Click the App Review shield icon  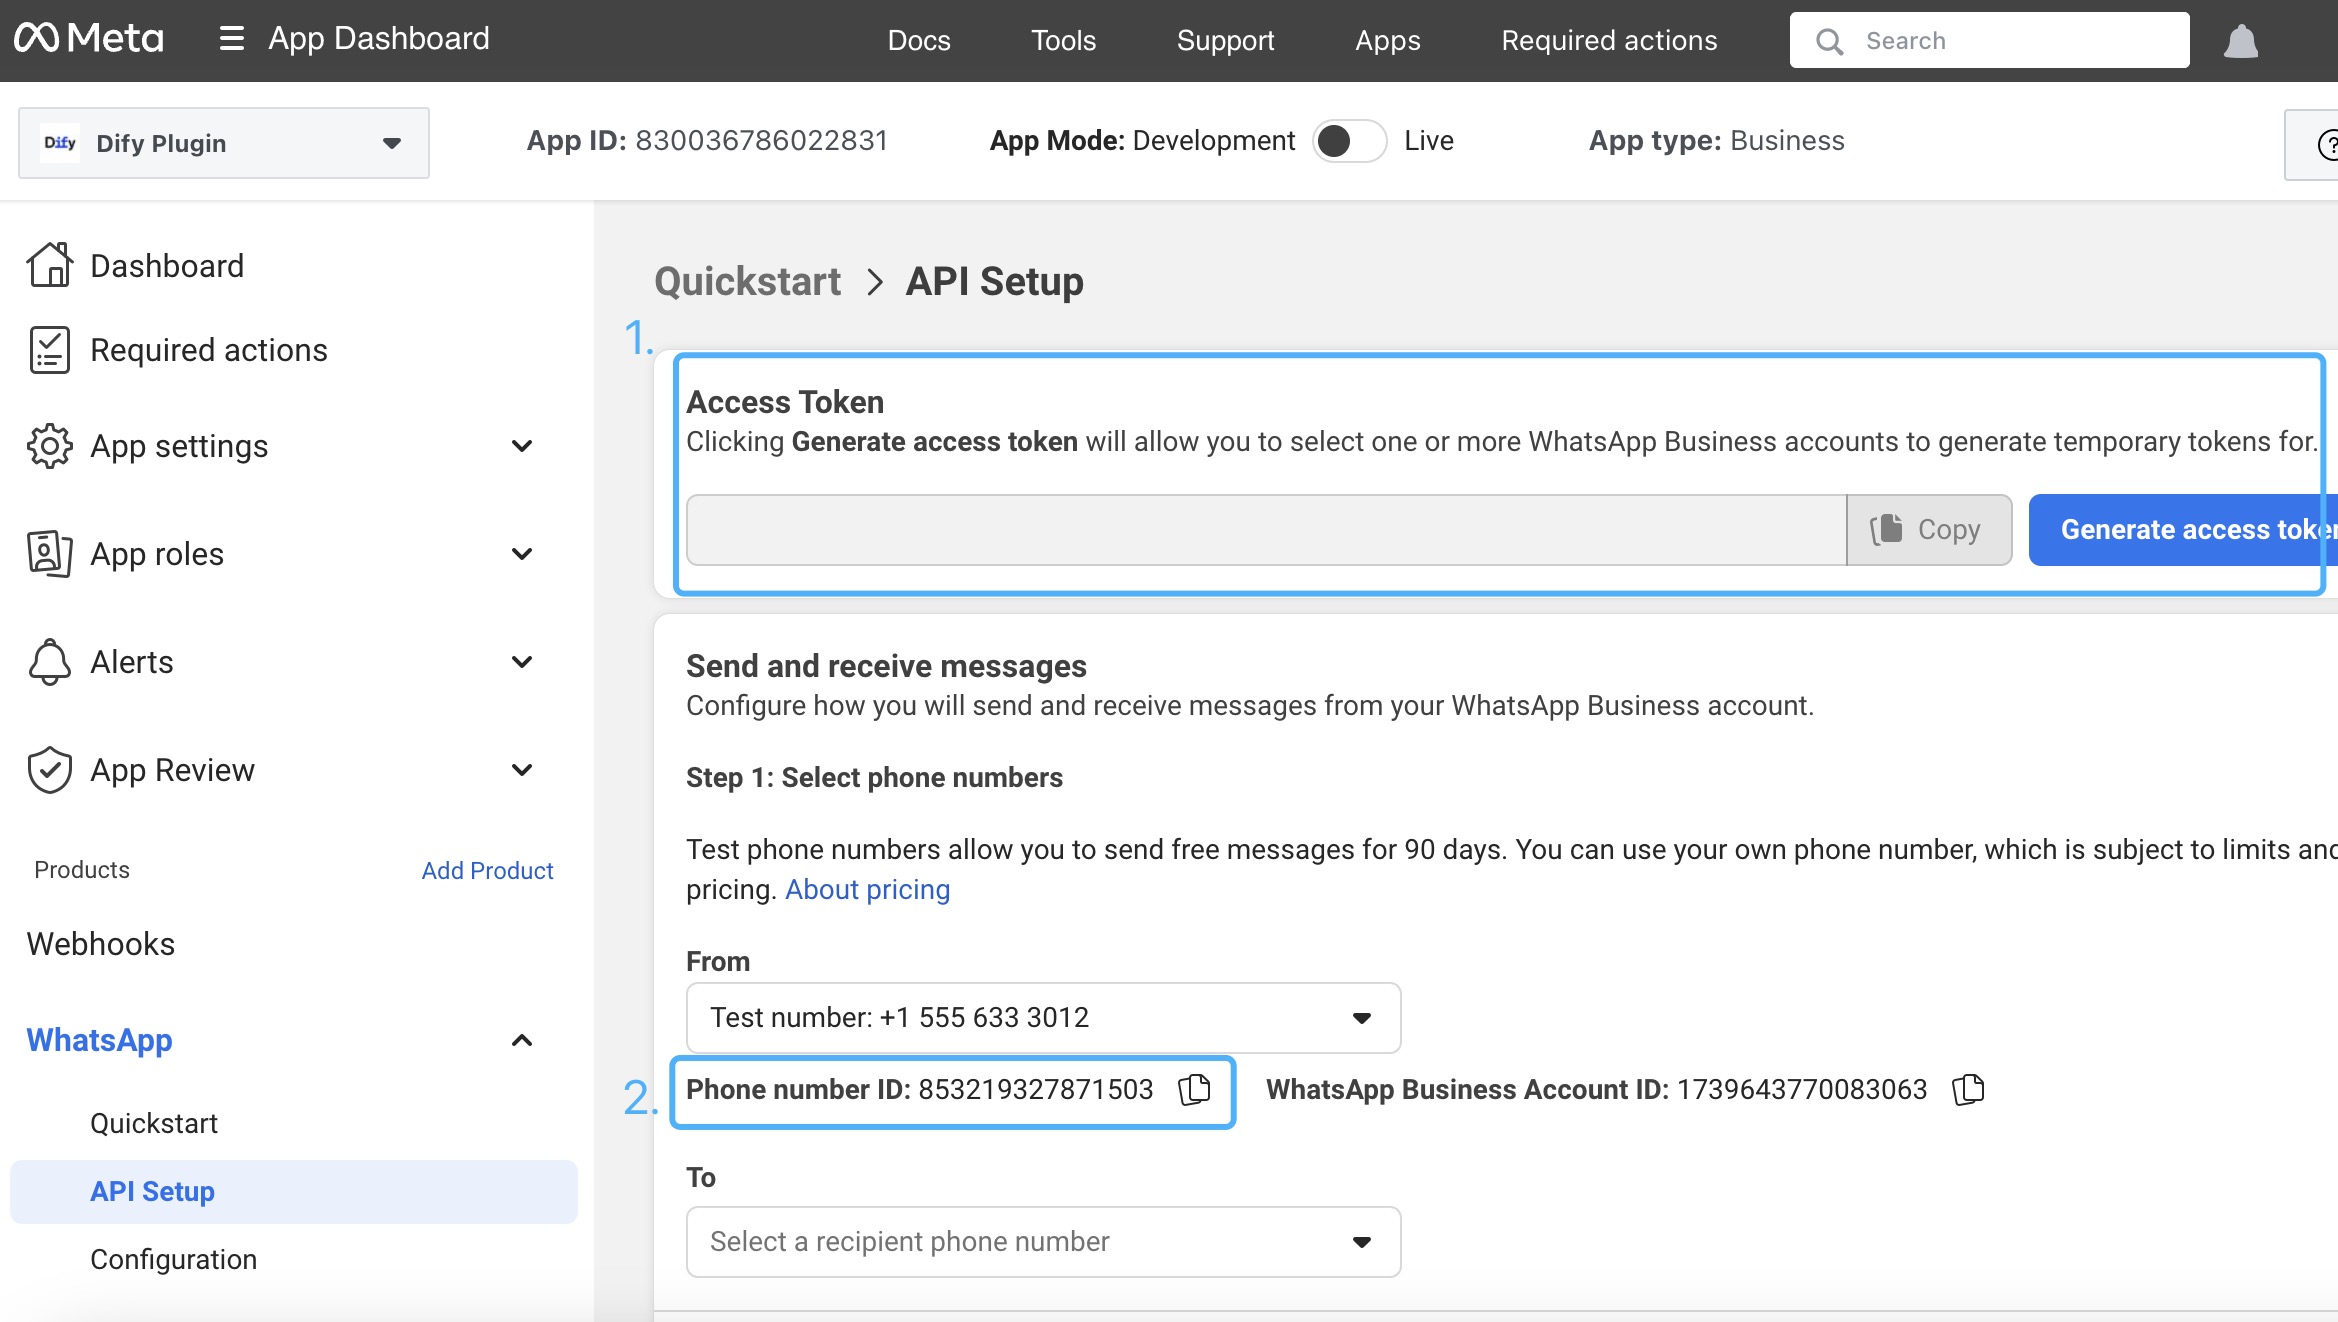click(49, 770)
